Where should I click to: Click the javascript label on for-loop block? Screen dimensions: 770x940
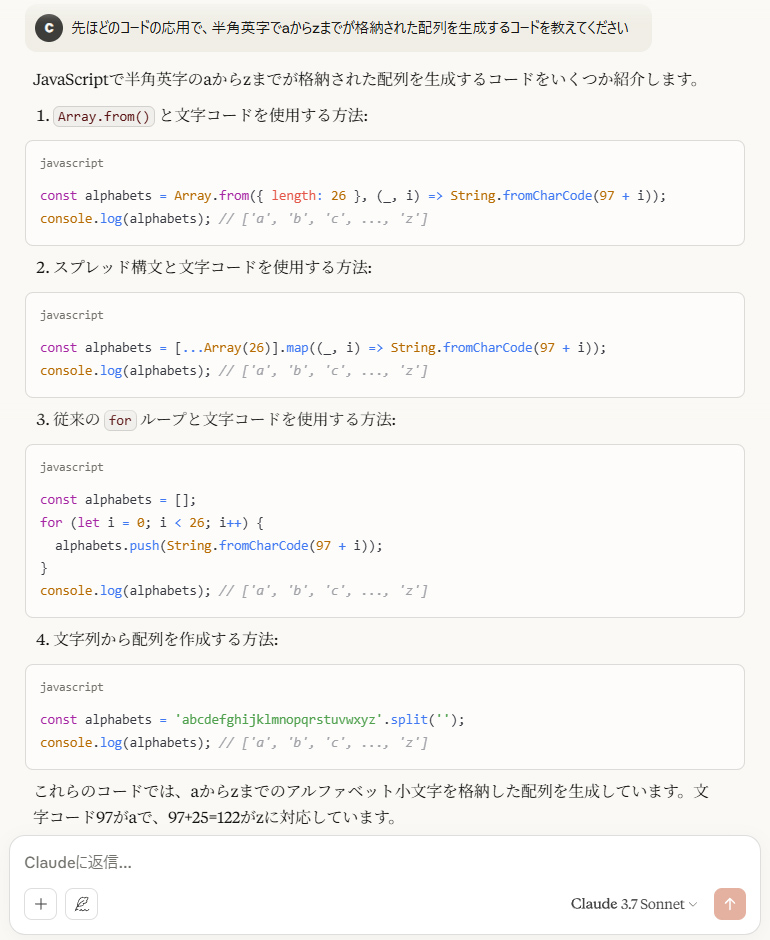pos(71,467)
